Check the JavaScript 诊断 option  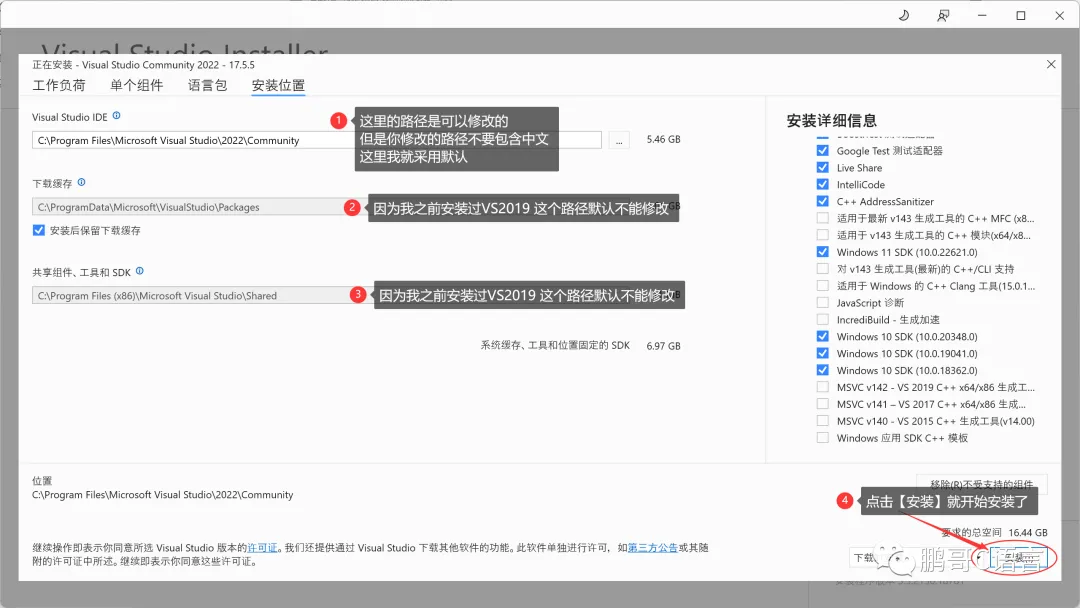[822, 302]
